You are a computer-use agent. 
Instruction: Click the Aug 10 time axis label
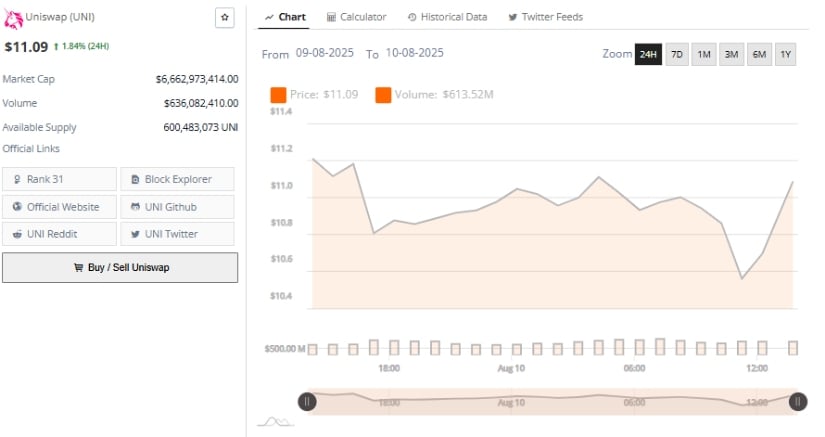(x=511, y=368)
